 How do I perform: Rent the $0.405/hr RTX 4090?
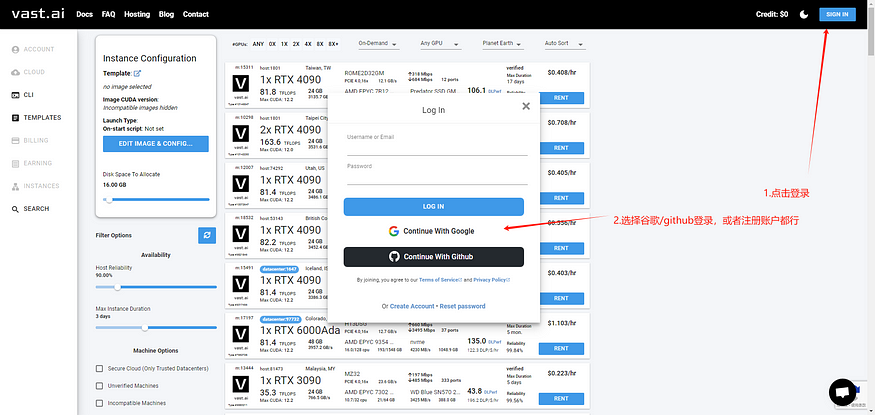pos(561,198)
